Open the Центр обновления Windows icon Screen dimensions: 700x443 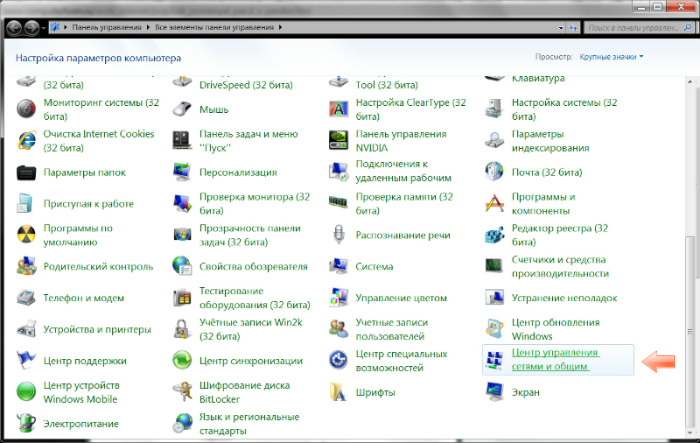coord(494,329)
